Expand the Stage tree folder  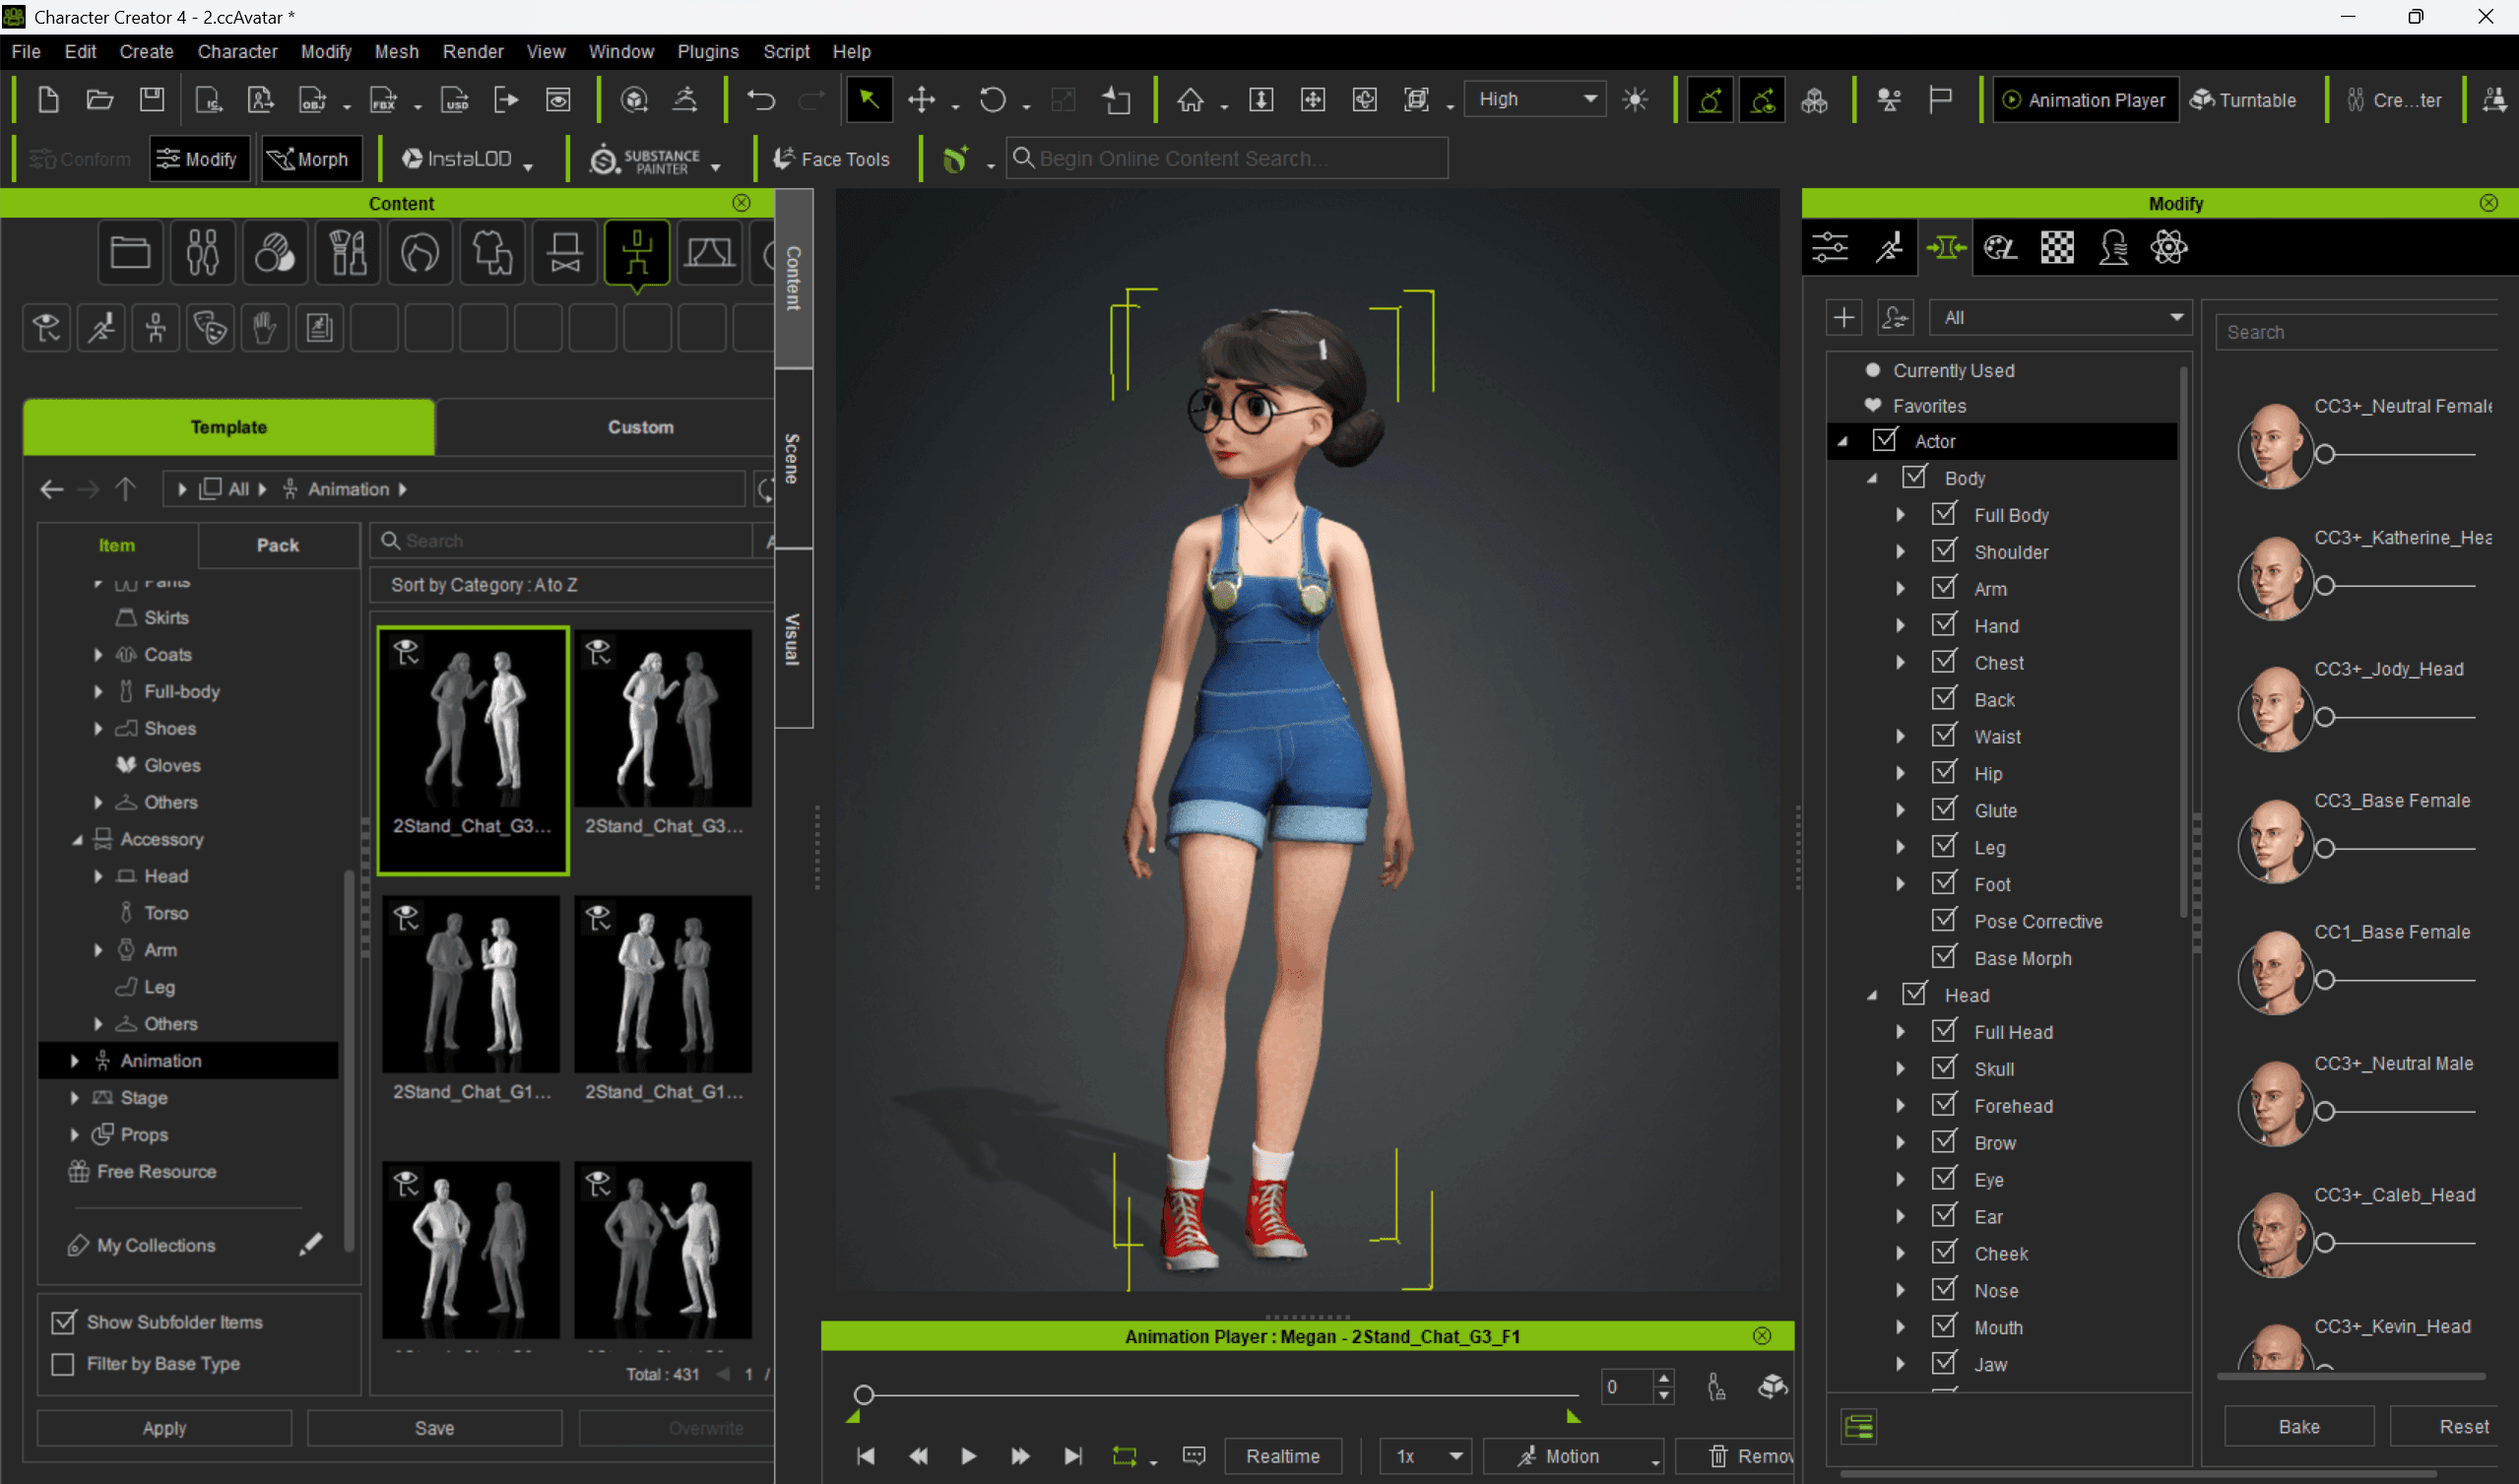[x=75, y=1098]
